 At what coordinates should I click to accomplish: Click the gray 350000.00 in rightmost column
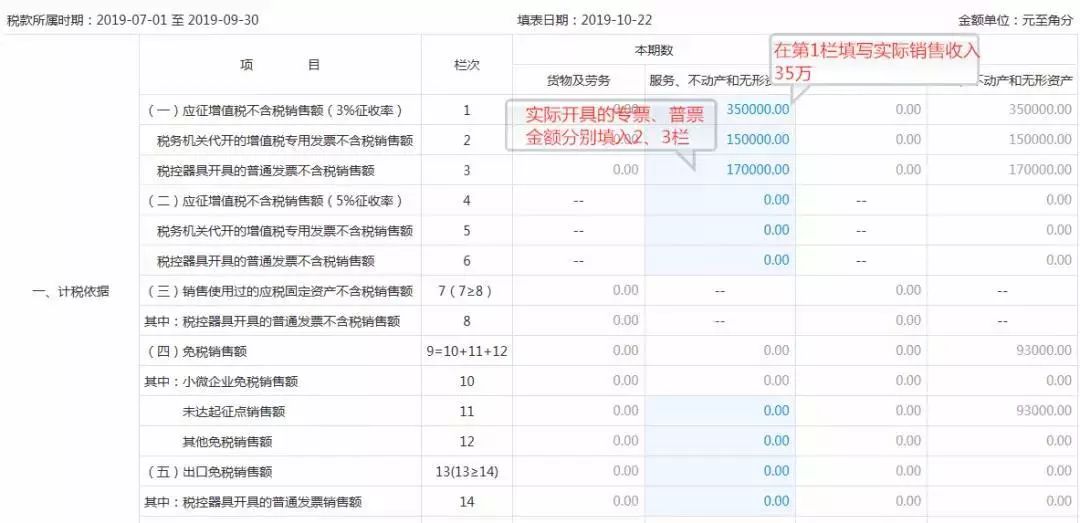(1040, 110)
